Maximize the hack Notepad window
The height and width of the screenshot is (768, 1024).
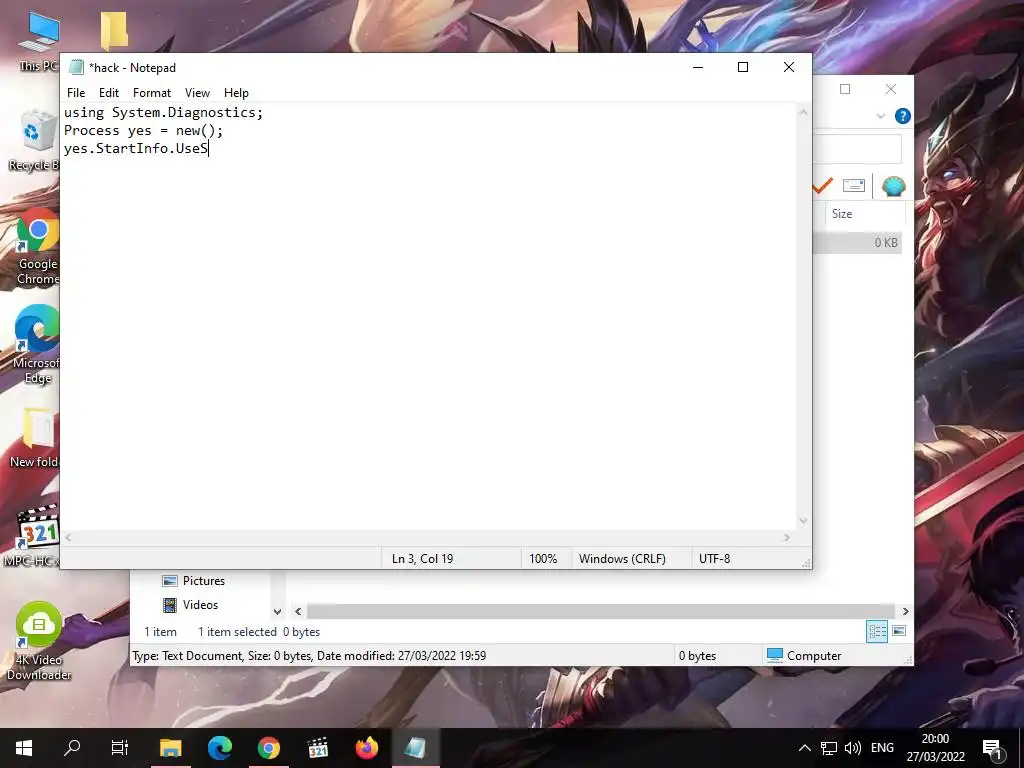(743, 67)
